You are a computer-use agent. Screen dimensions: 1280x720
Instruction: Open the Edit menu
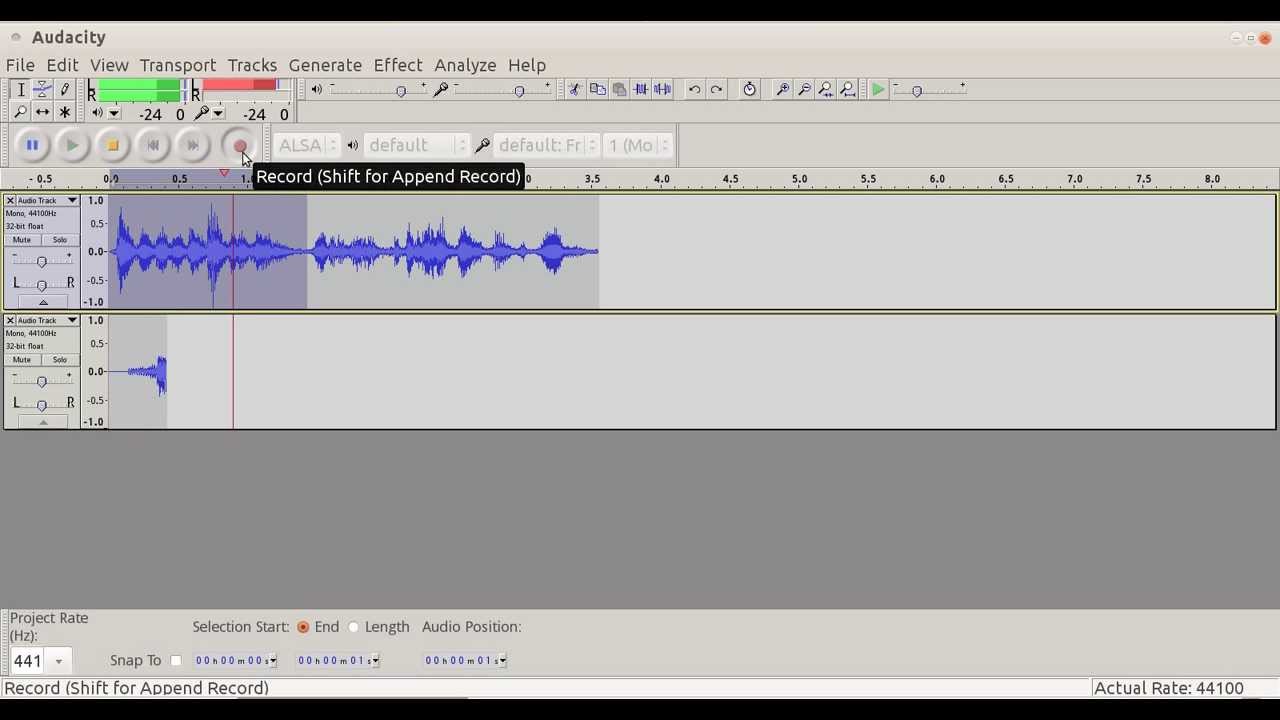pos(62,65)
